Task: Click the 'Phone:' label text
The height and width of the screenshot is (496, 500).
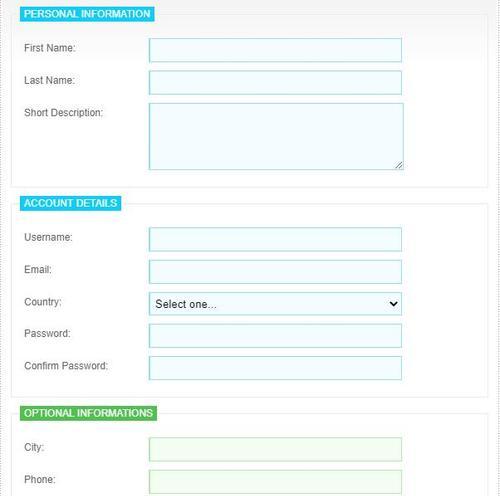Action: click(x=40, y=479)
